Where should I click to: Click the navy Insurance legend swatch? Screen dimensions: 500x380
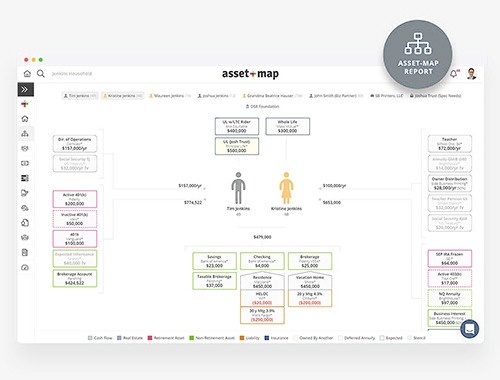(x=266, y=338)
